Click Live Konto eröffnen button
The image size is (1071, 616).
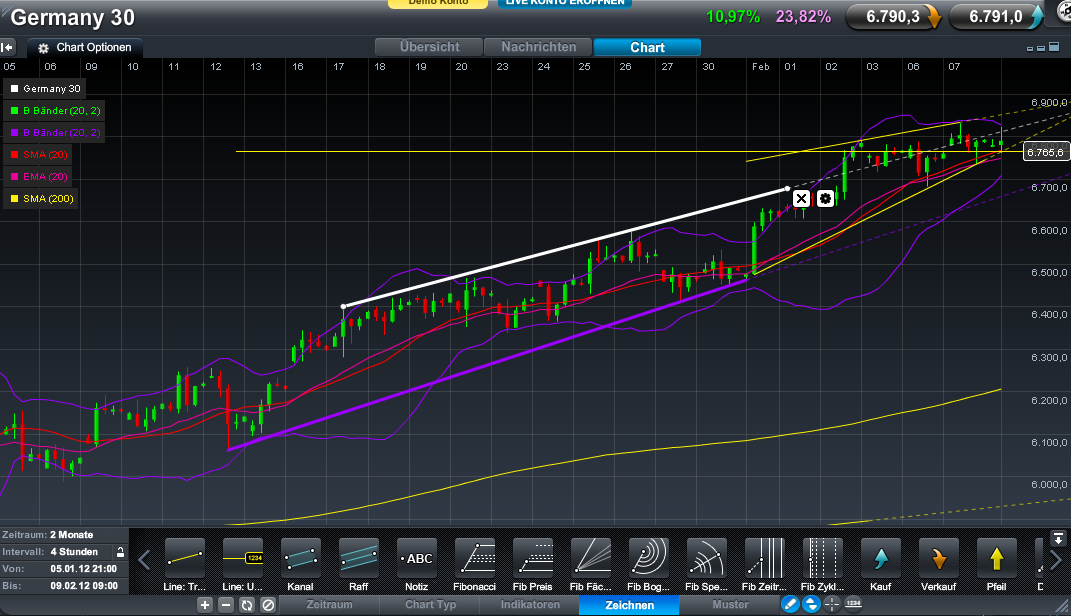[x=565, y=3]
